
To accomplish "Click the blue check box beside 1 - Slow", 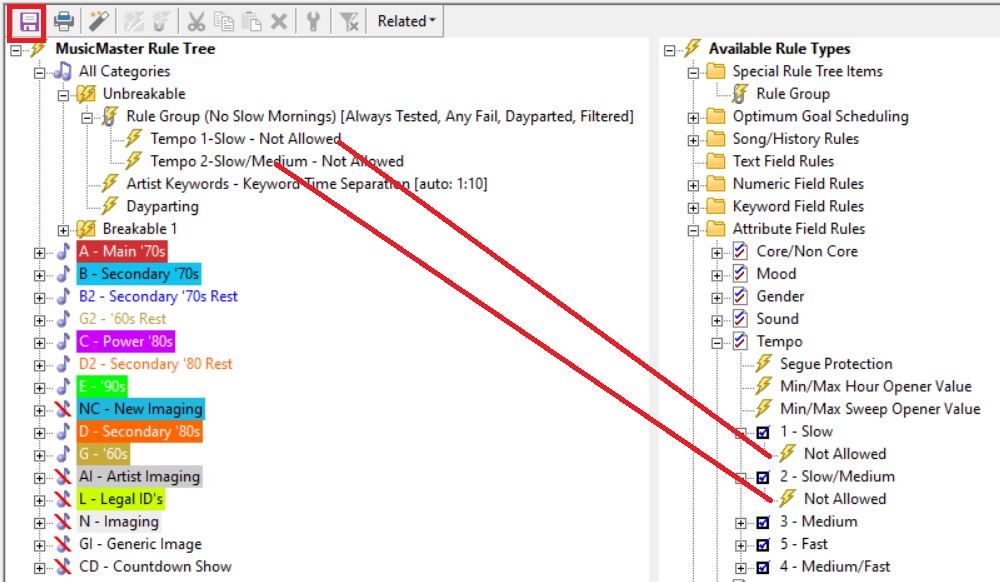I will (x=763, y=432).
